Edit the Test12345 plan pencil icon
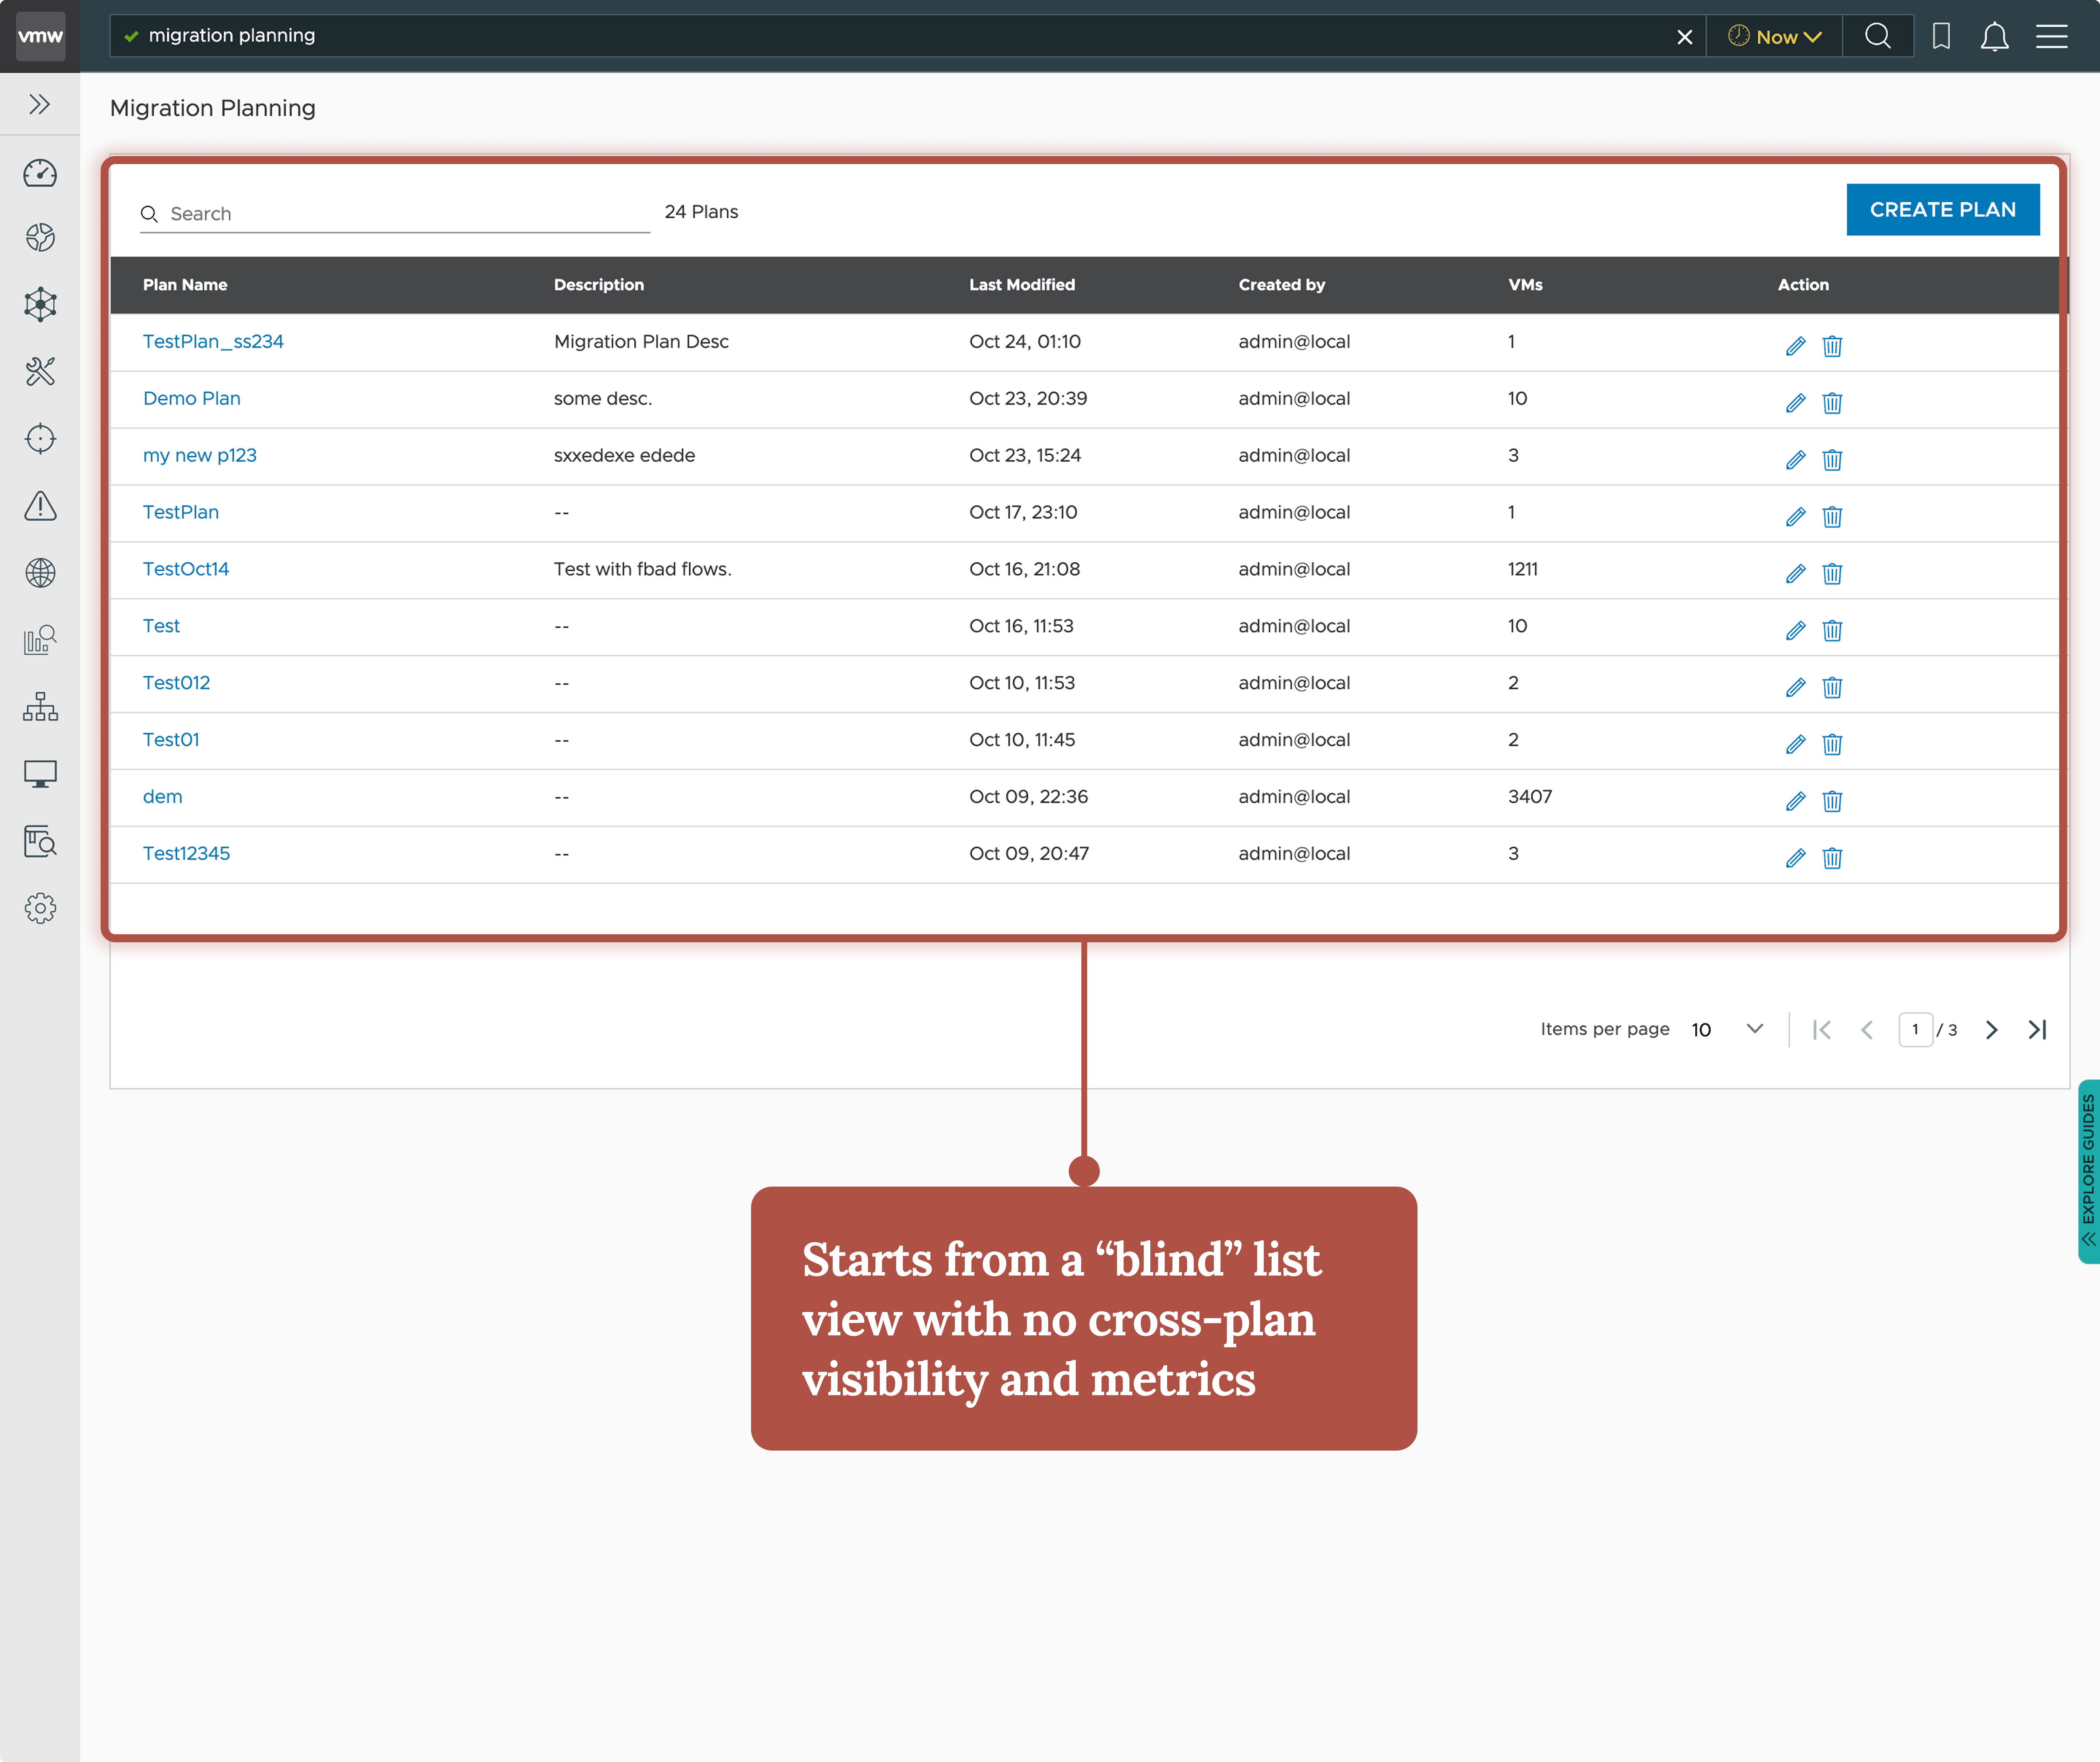Viewport: 2100px width, 1762px height. (x=1796, y=858)
